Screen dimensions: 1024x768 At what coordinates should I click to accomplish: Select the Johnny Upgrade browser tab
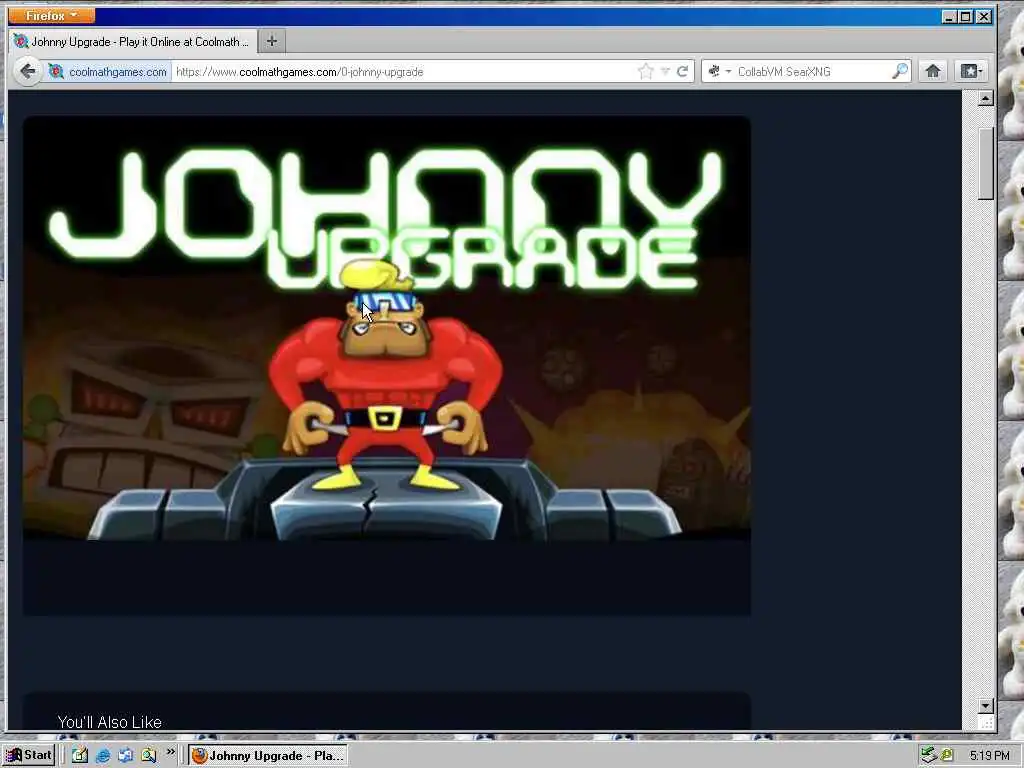[133, 42]
